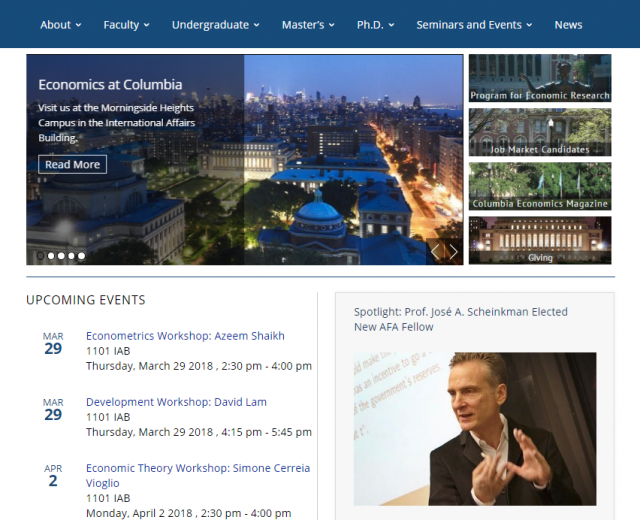Select the fourth slide indicator dot
Screen dimensions: 640x520
tap(71, 256)
